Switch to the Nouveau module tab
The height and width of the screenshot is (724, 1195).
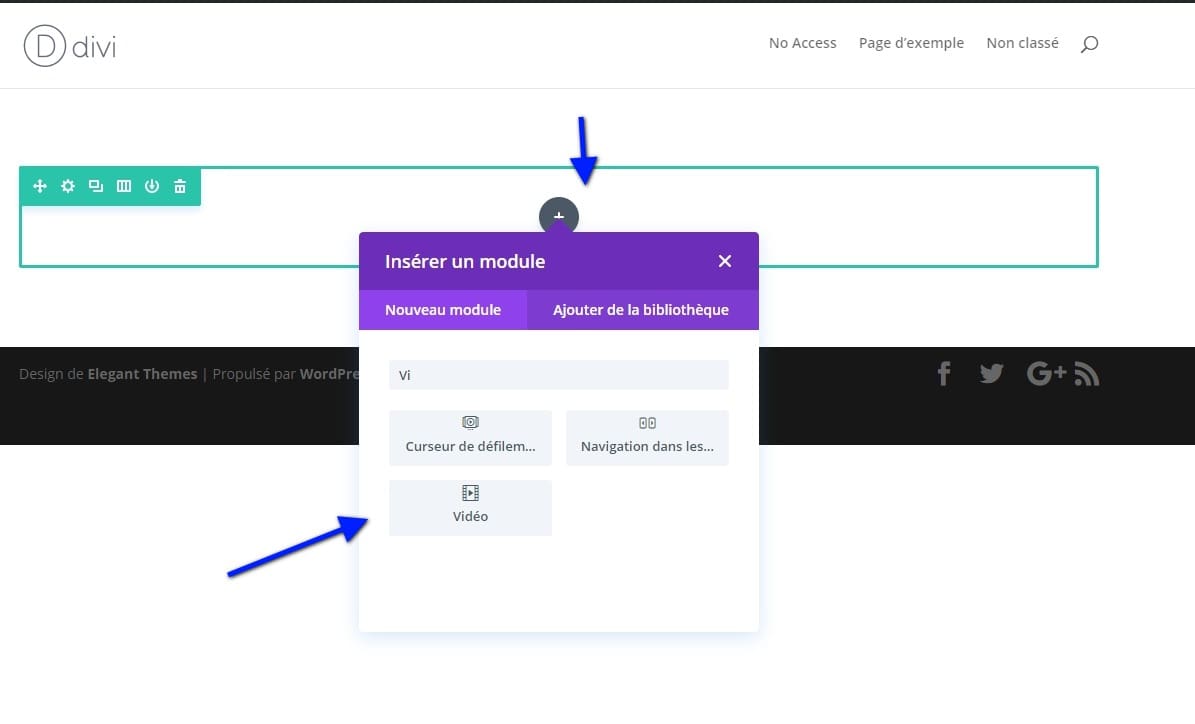pyautogui.click(x=443, y=310)
